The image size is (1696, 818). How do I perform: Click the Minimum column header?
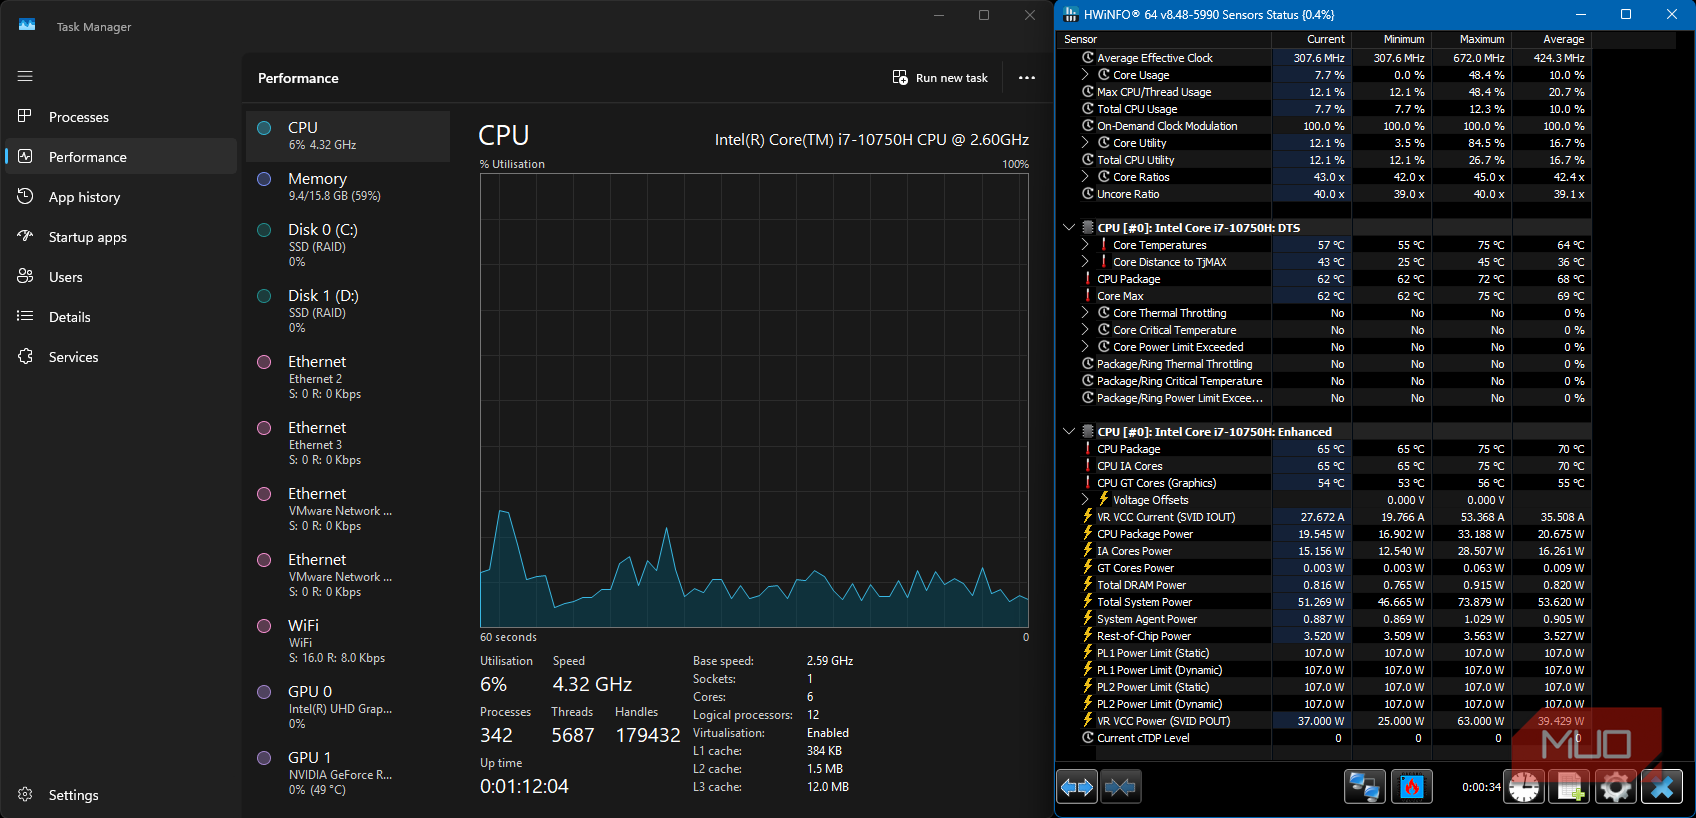pos(1392,39)
